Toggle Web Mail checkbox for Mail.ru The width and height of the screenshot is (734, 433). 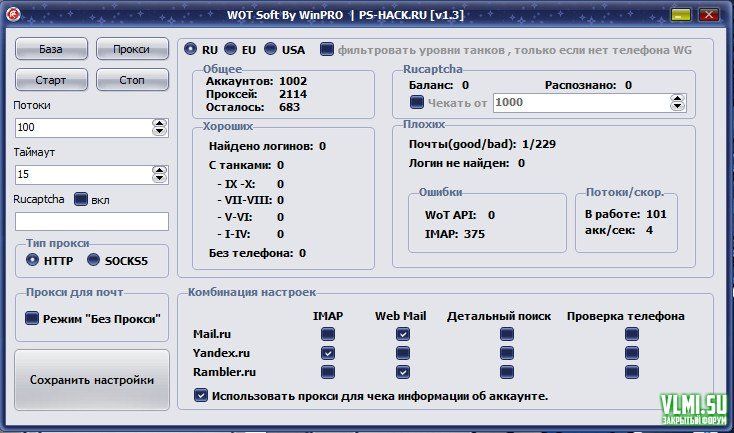click(x=402, y=334)
